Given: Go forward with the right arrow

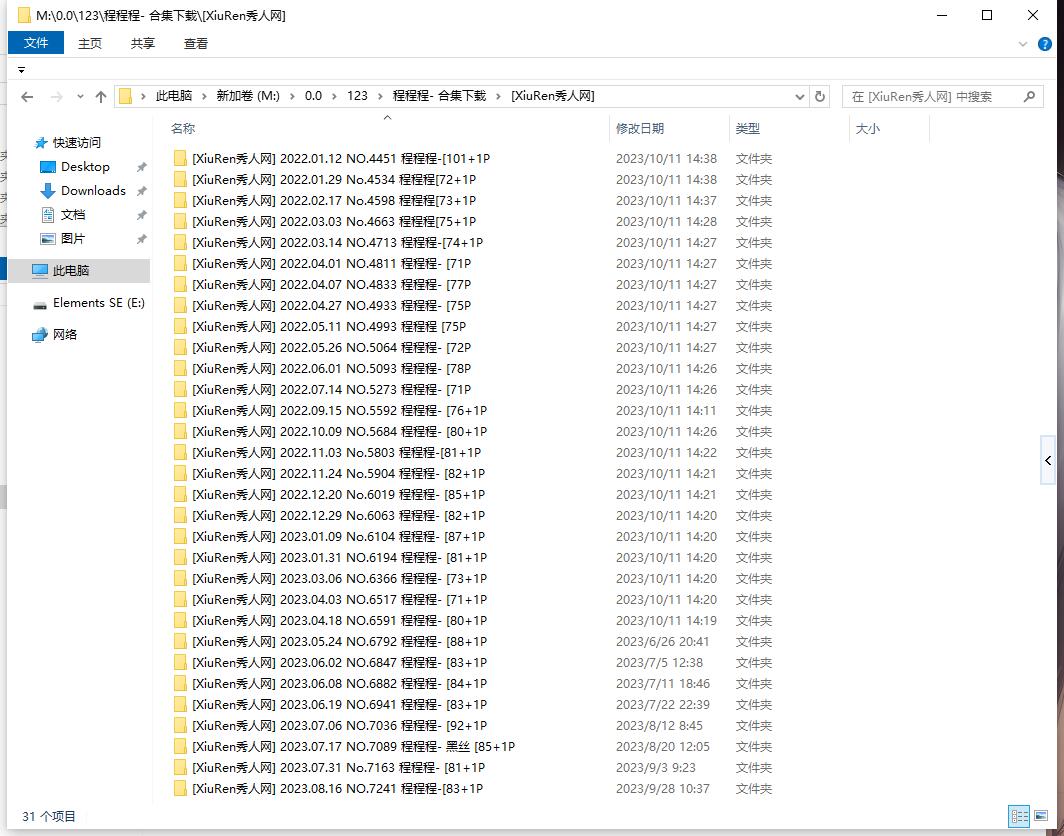Looking at the screenshot, I should [x=56, y=97].
